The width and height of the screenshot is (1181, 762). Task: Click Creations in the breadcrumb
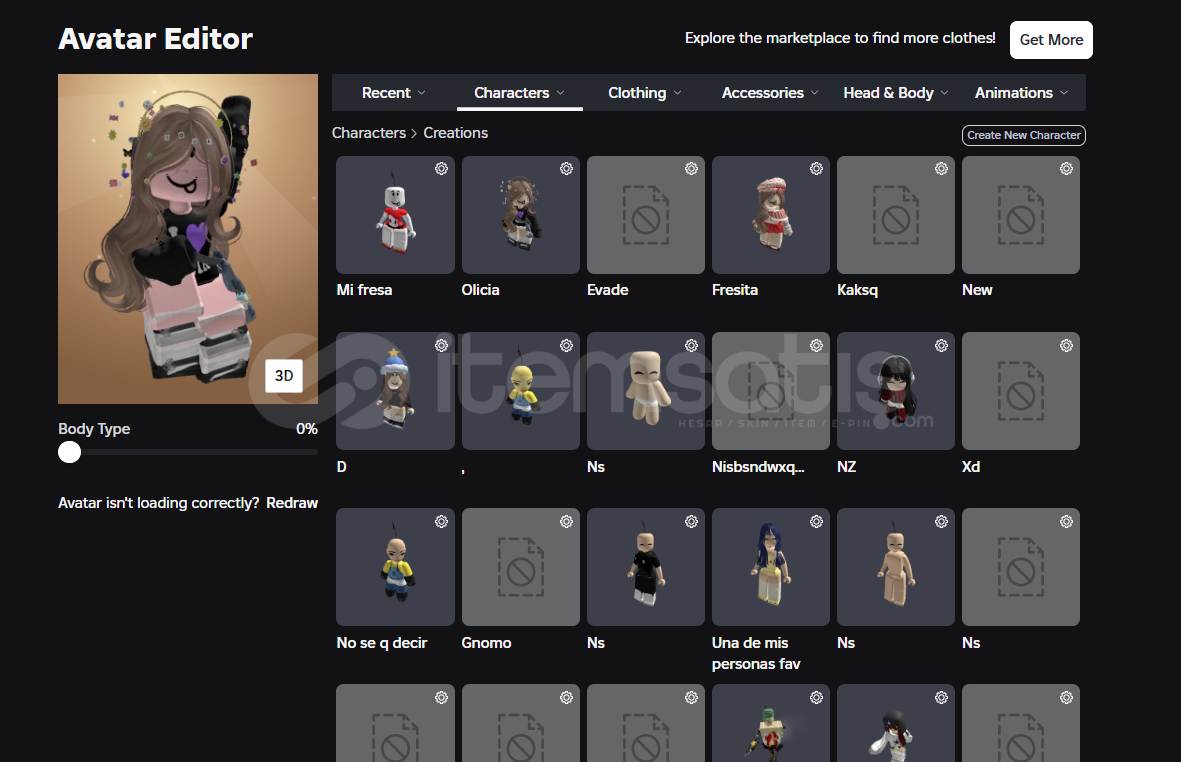(456, 133)
